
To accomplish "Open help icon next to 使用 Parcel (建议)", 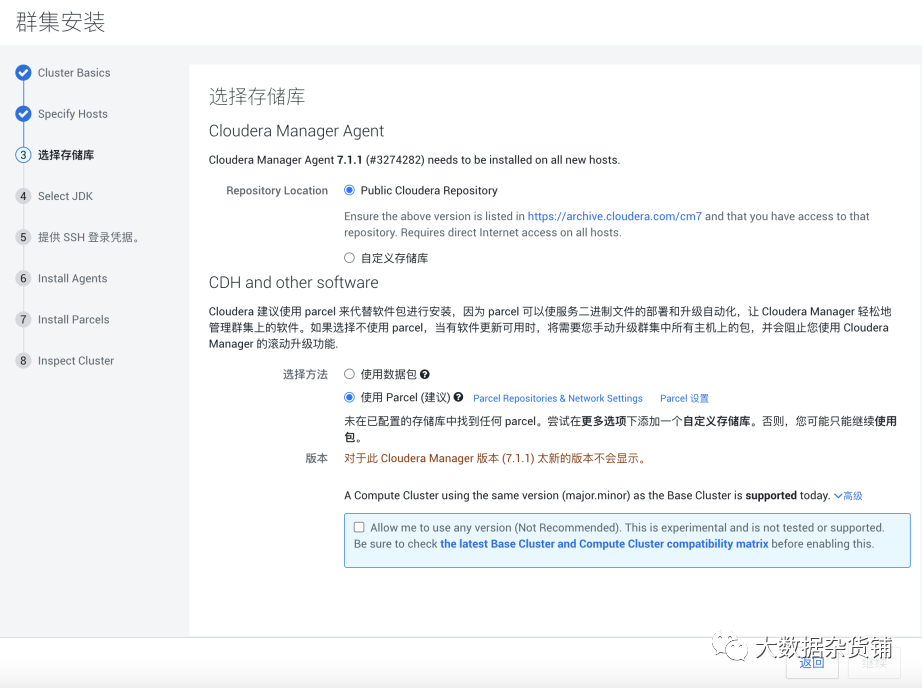I will click(x=458, y=397).
